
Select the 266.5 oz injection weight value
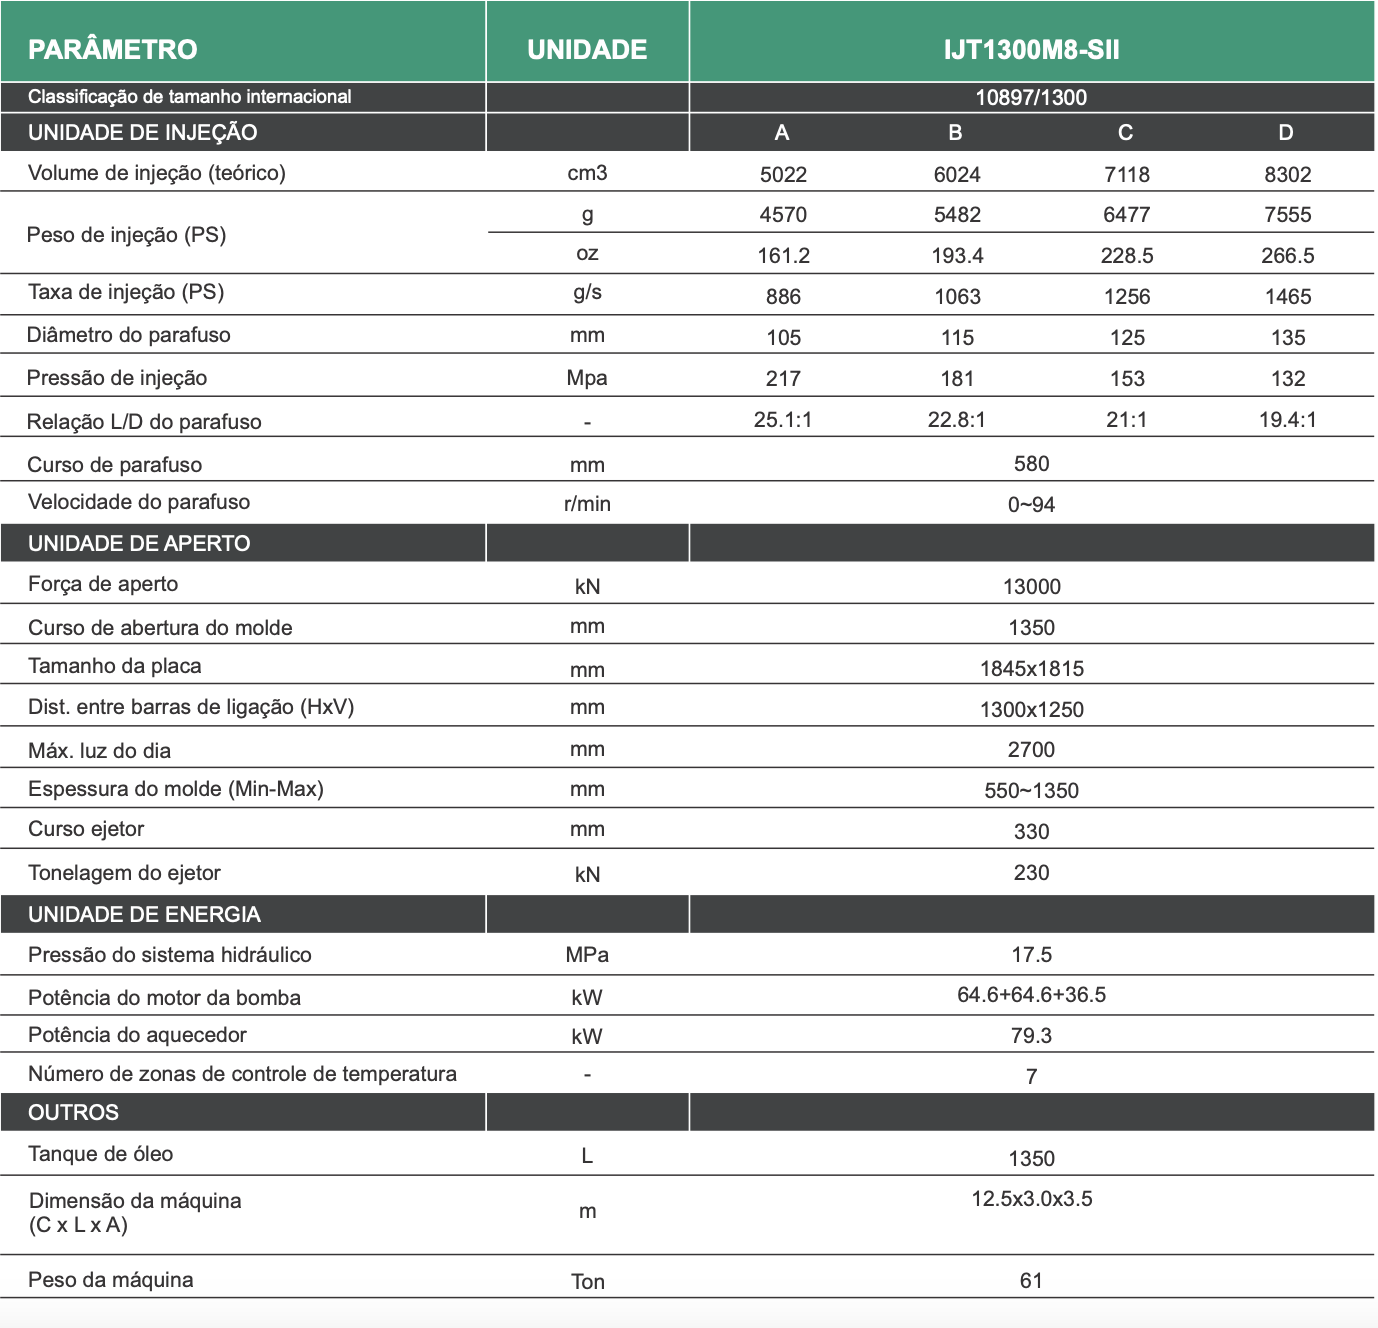[x=1287, y=255]
